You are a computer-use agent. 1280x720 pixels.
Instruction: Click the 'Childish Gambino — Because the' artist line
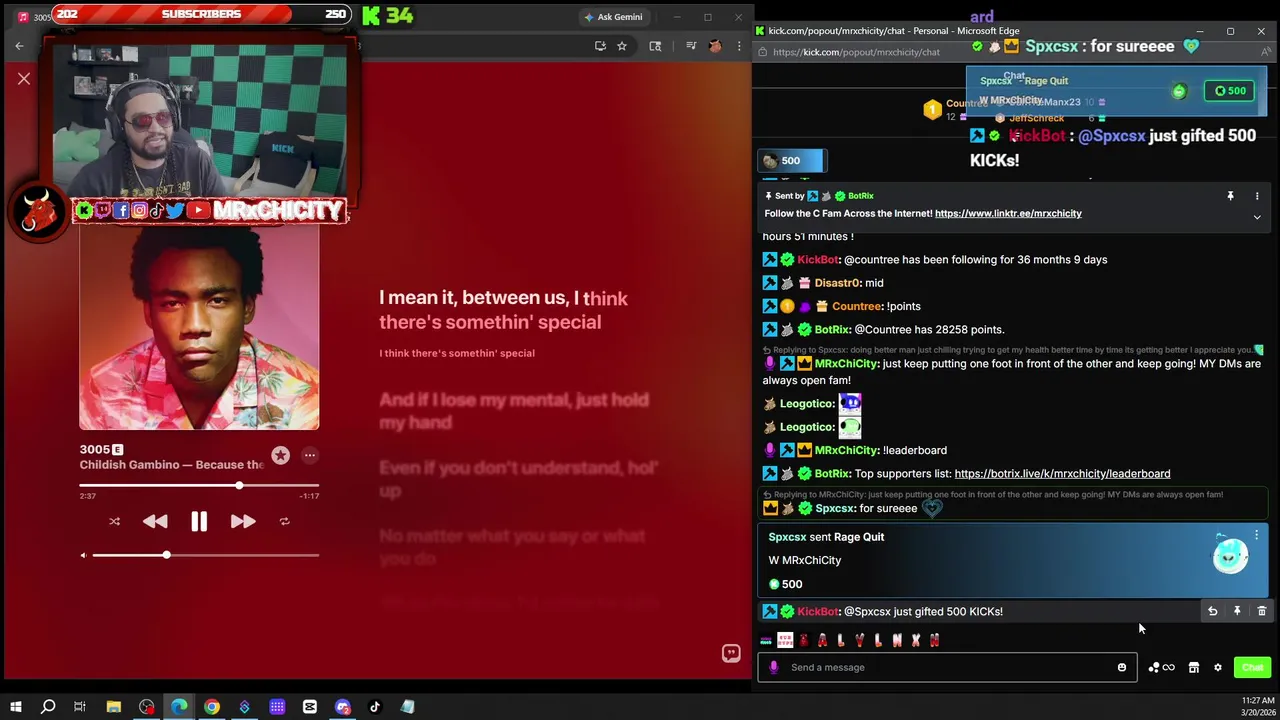click(172, 465)
